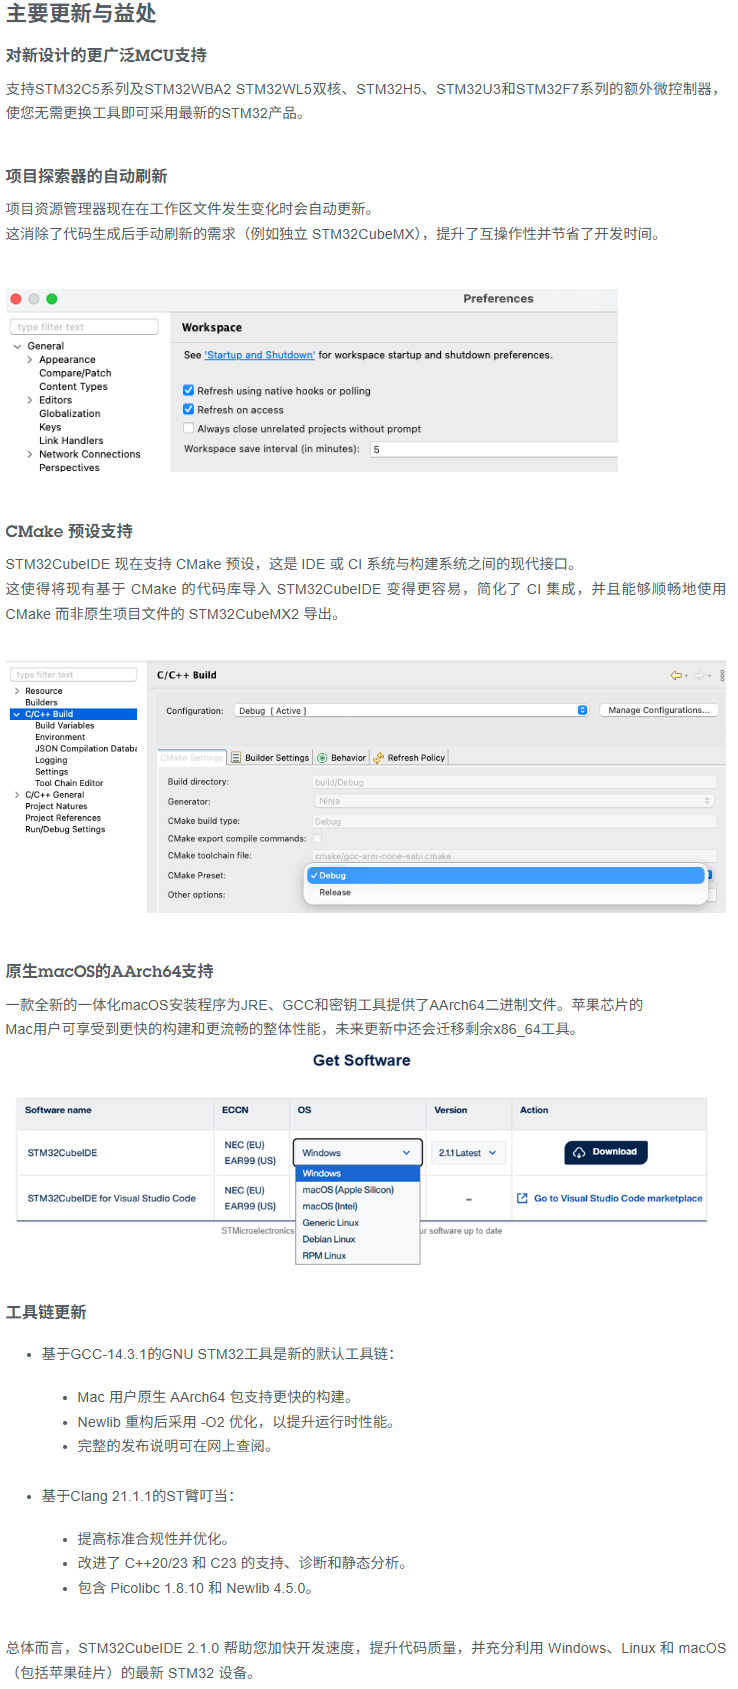Toggle the Refresh on access checkbox
Image resolution: width=738 pixels, height=1689 pixels.
tap(188, 410)
